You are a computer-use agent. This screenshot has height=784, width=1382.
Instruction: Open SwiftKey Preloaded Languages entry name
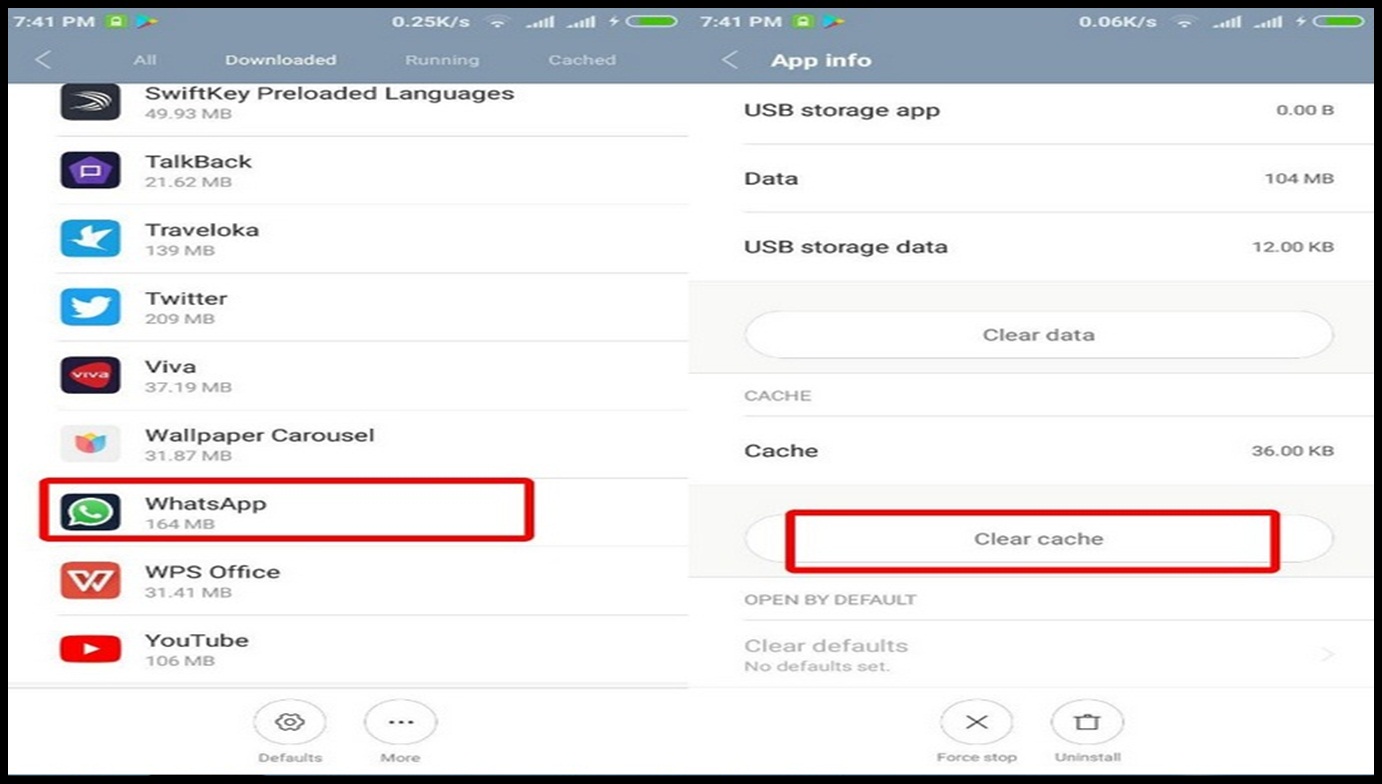[x=330, y=93]
